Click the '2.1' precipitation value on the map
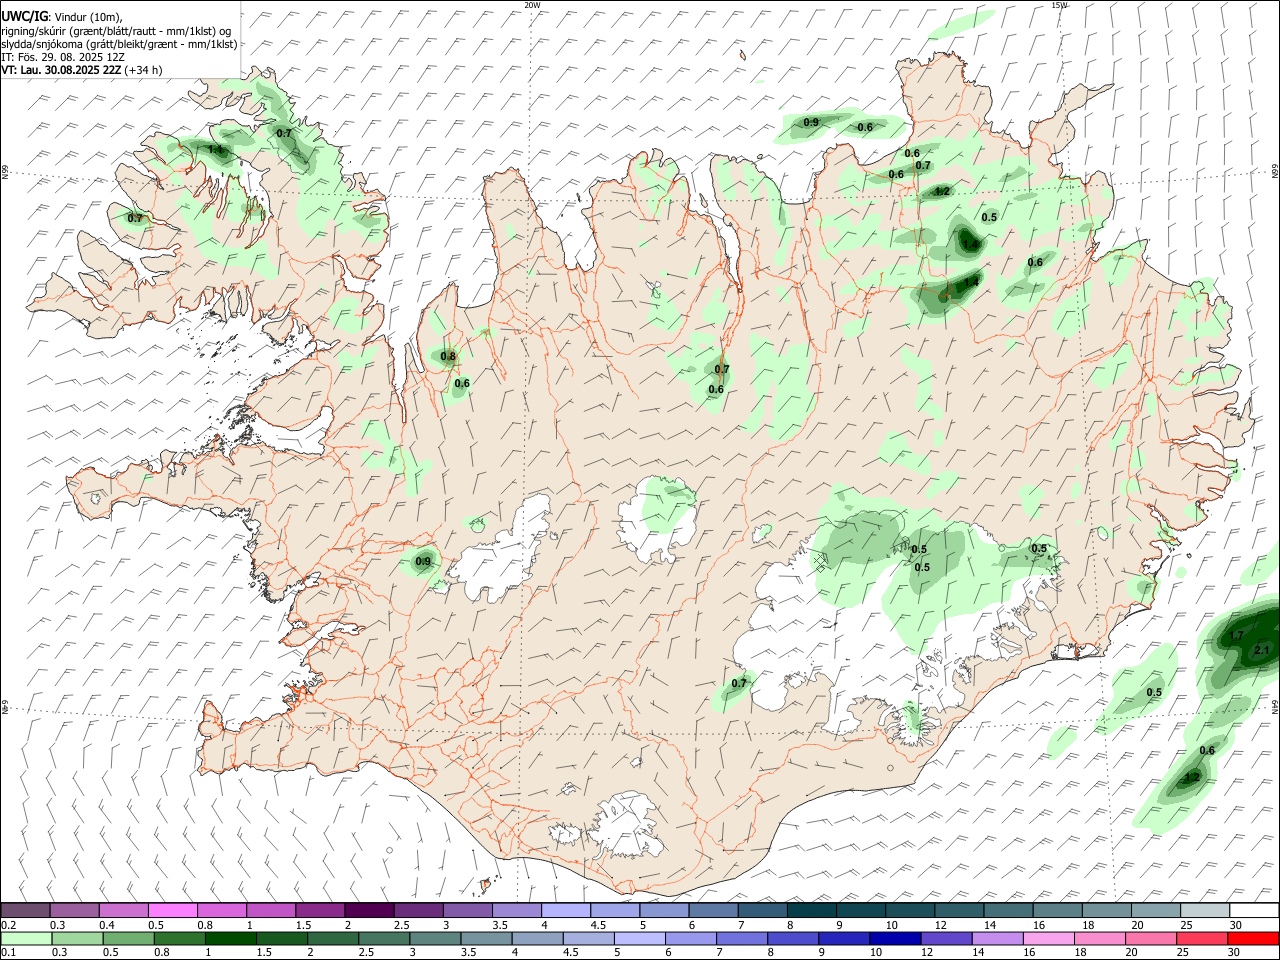Screen dimensions: 1280x960 click(x=1261, y=651)
